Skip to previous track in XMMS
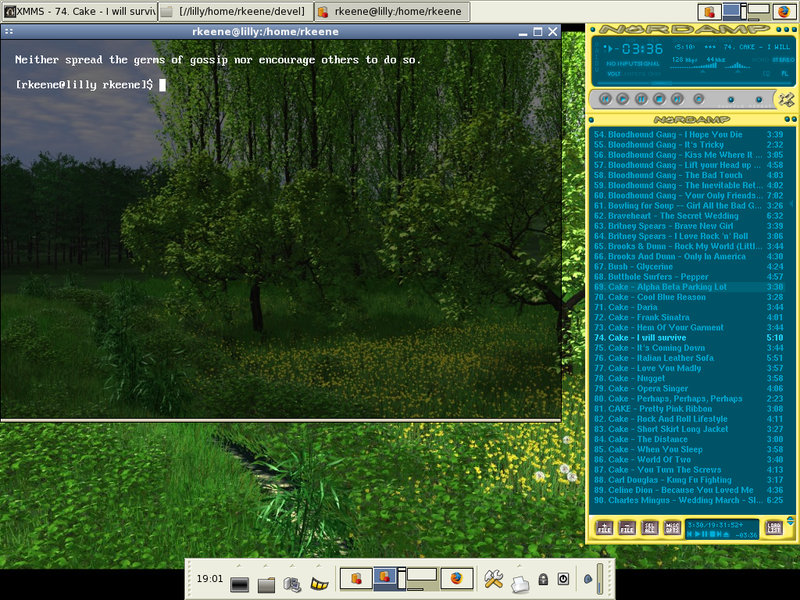The image size is (800, 600). click(x=605, y=99)
